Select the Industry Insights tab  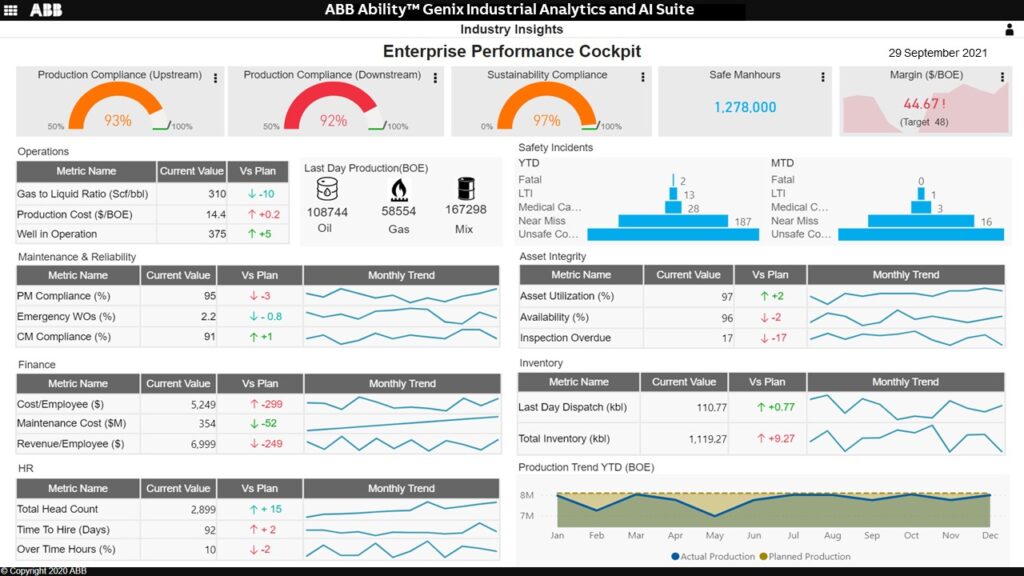(x=512, y=30)
